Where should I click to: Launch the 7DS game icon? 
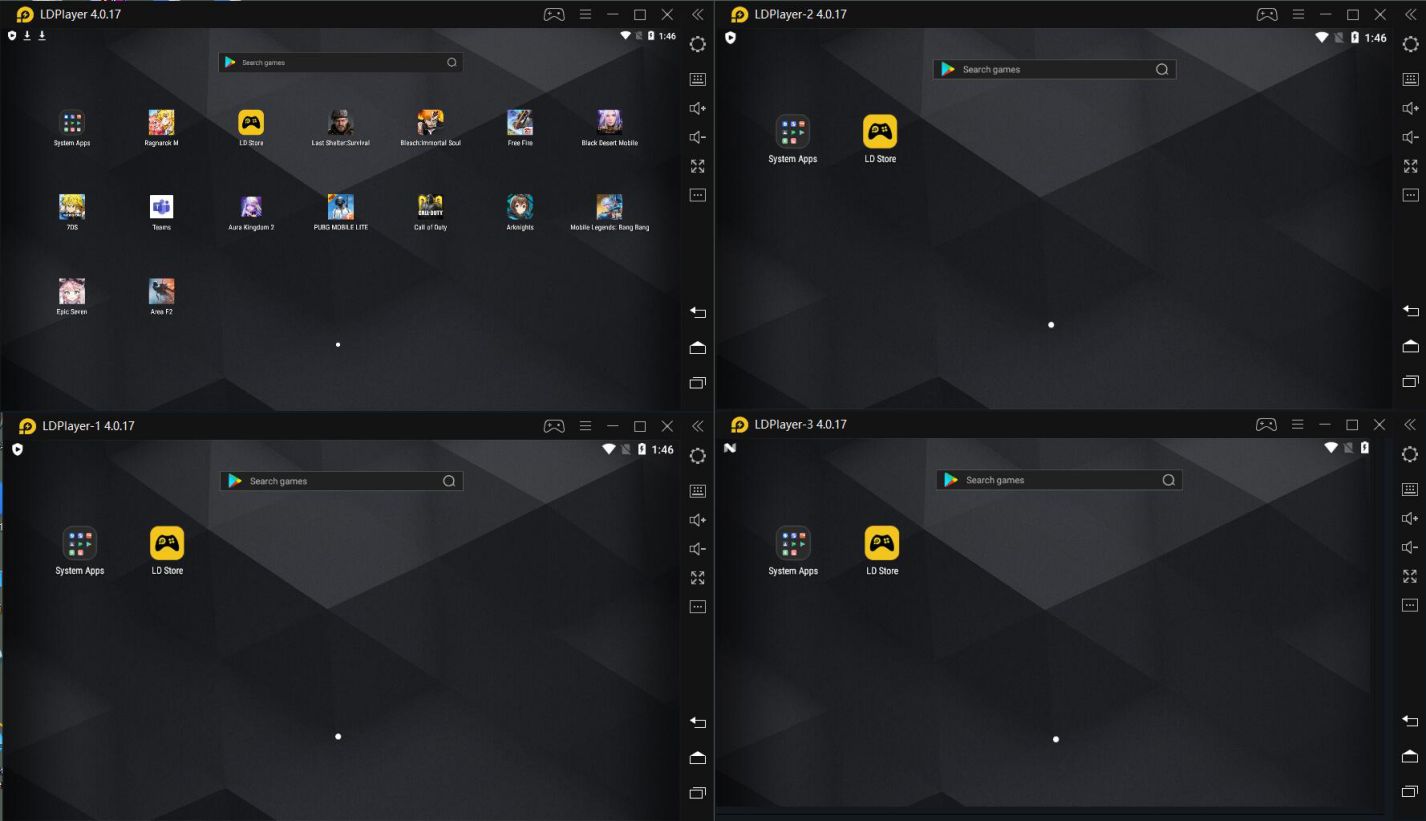tap(72, 207)
